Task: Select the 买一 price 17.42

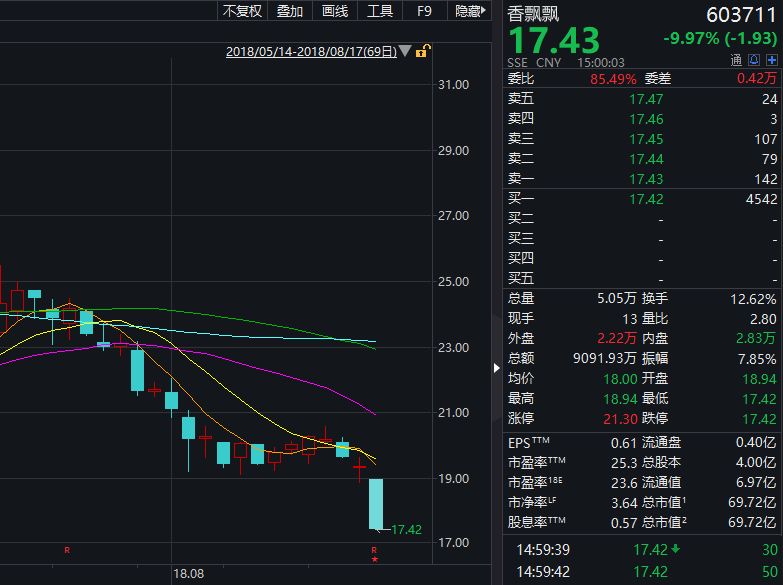Action: (646, 199)
